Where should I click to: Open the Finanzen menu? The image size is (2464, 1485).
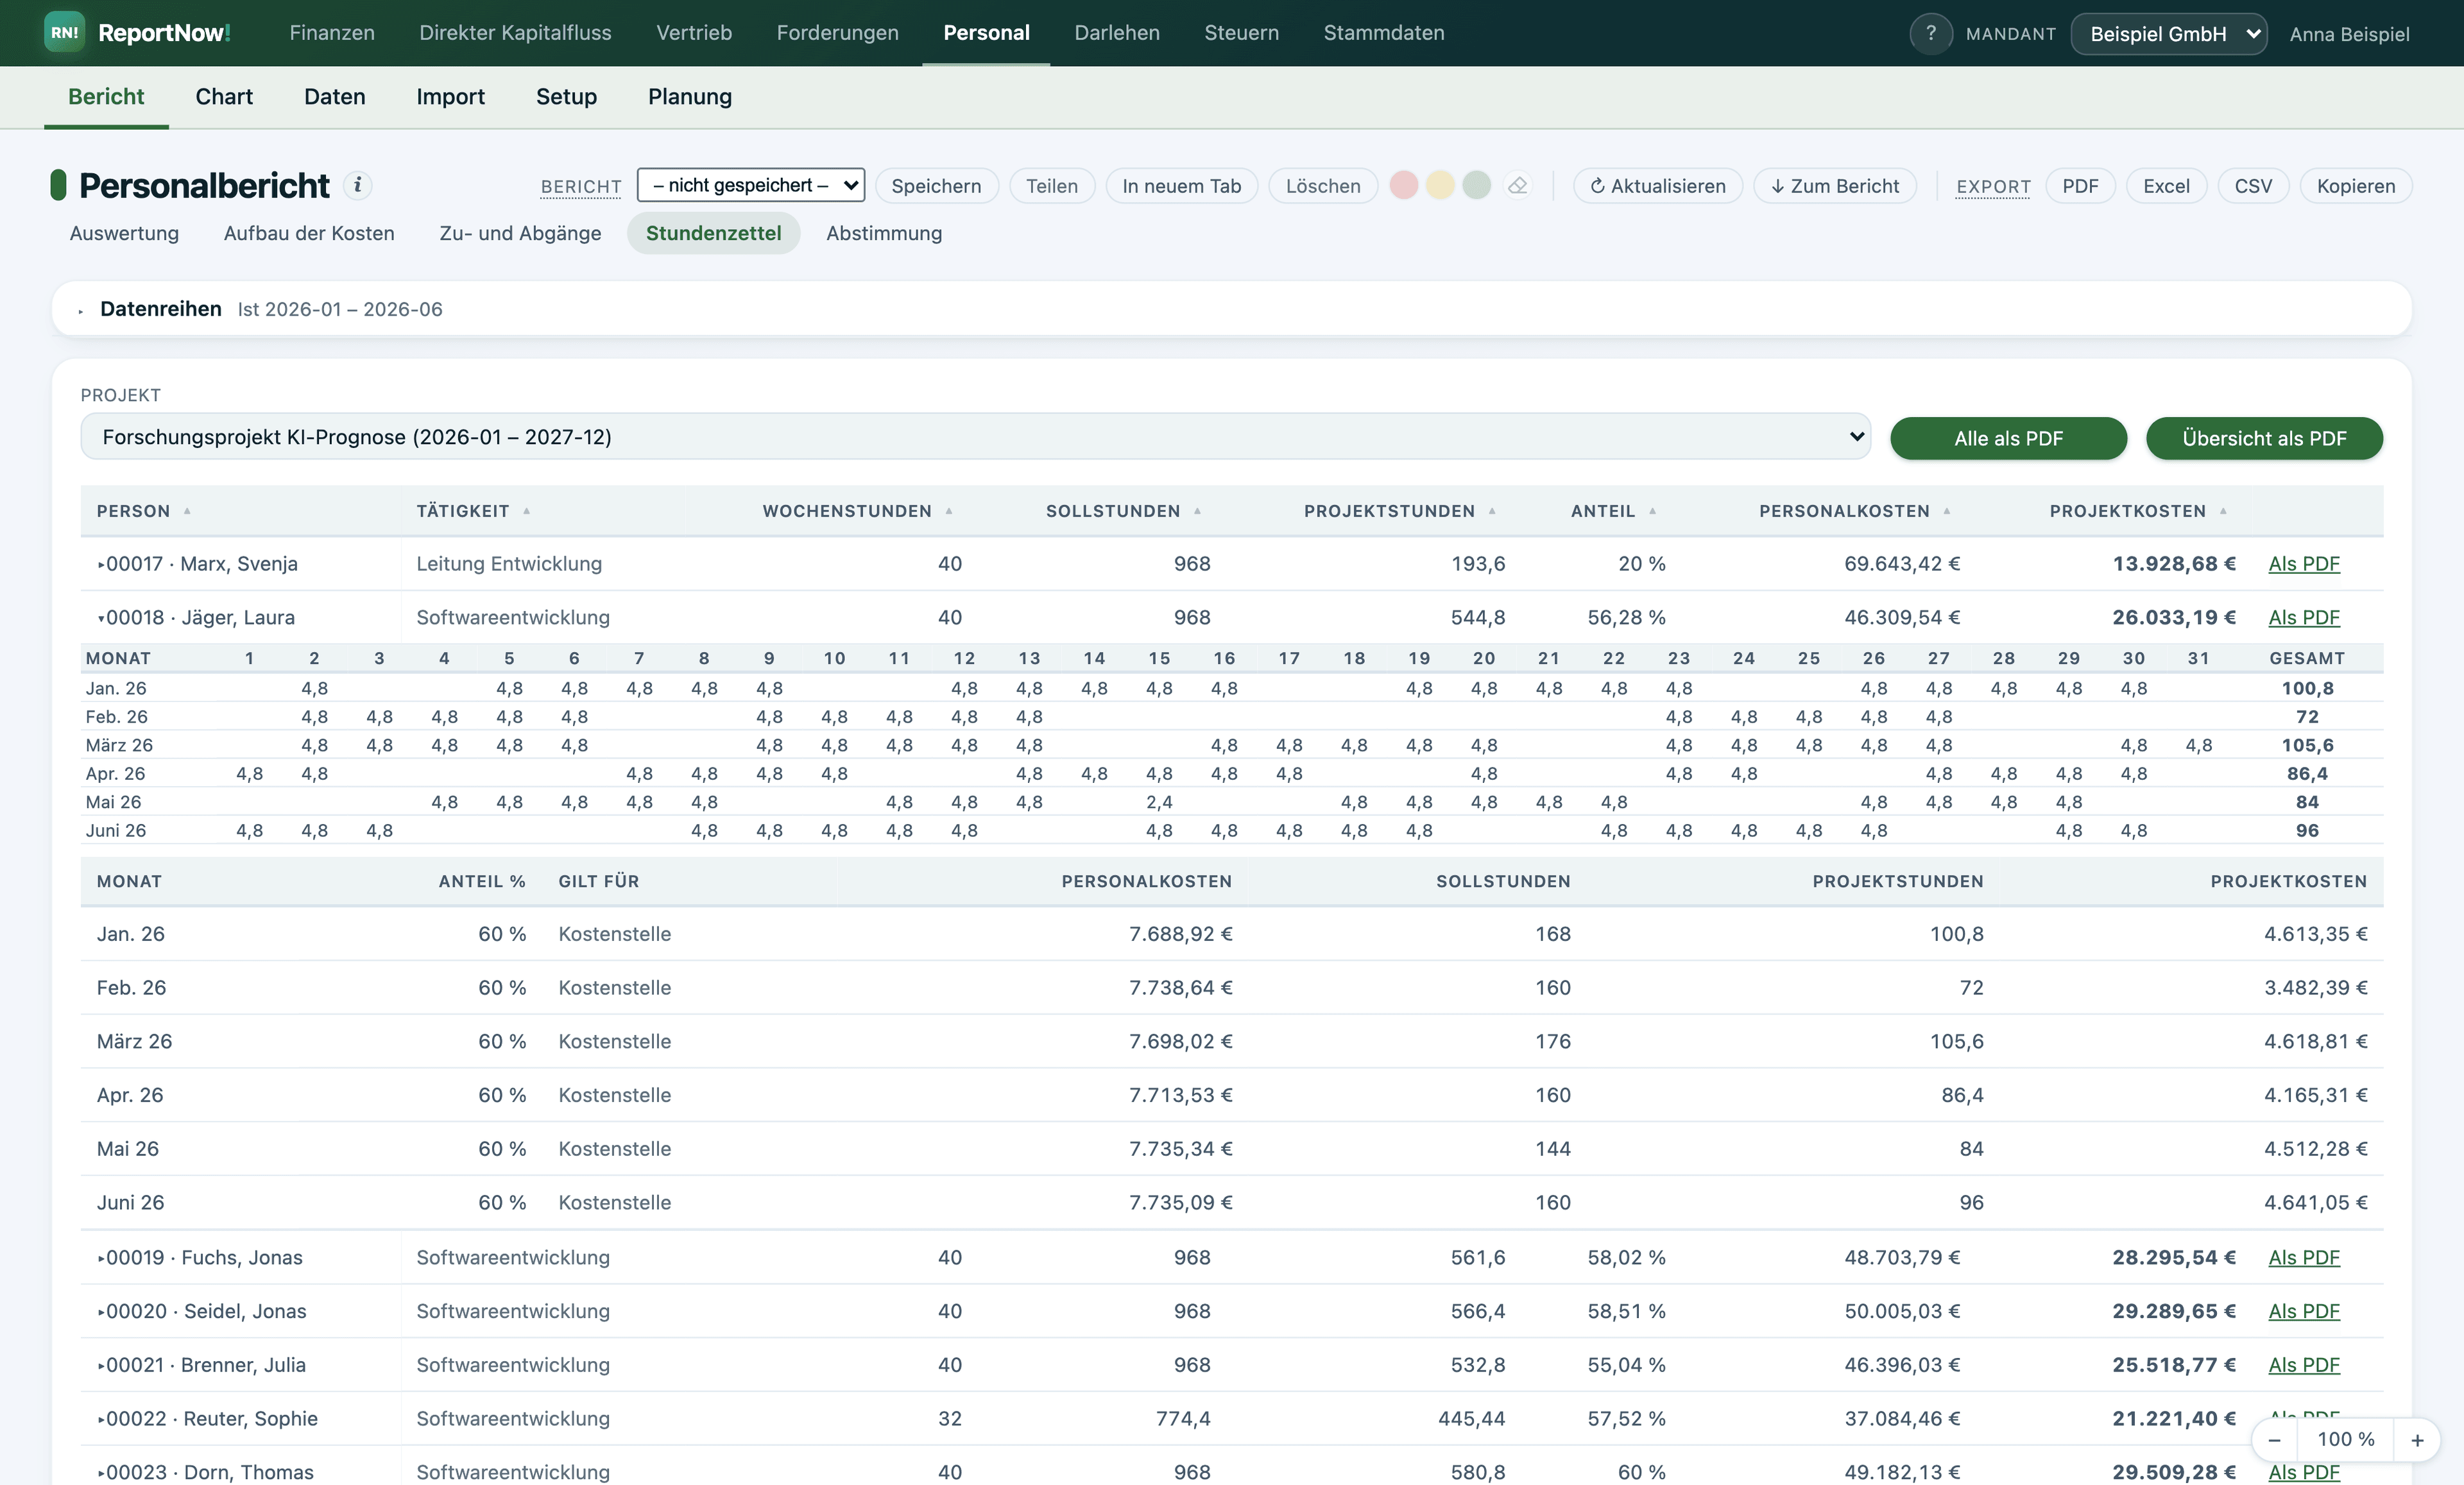[x=332, y=33]
